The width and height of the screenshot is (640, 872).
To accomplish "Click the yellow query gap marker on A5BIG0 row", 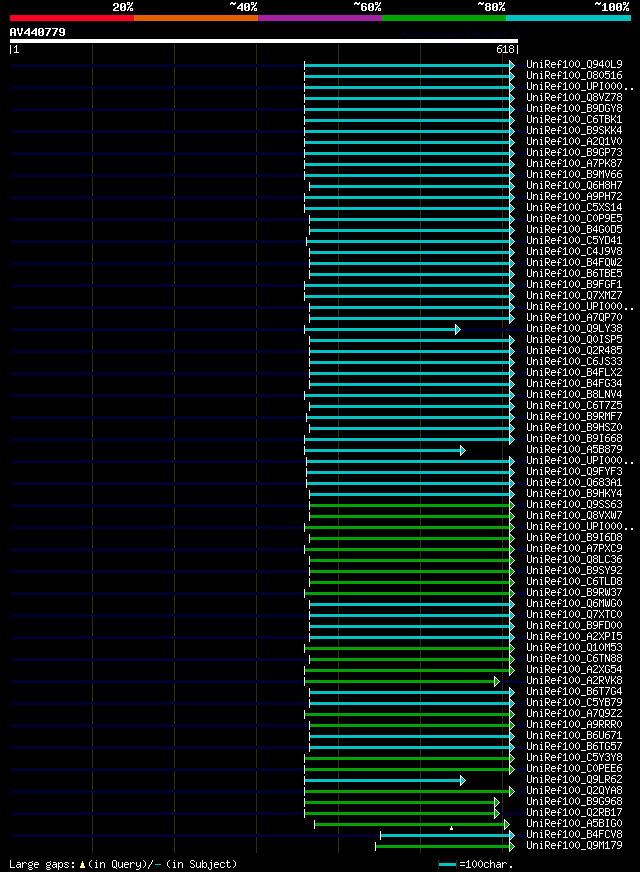I will (452, 828).
